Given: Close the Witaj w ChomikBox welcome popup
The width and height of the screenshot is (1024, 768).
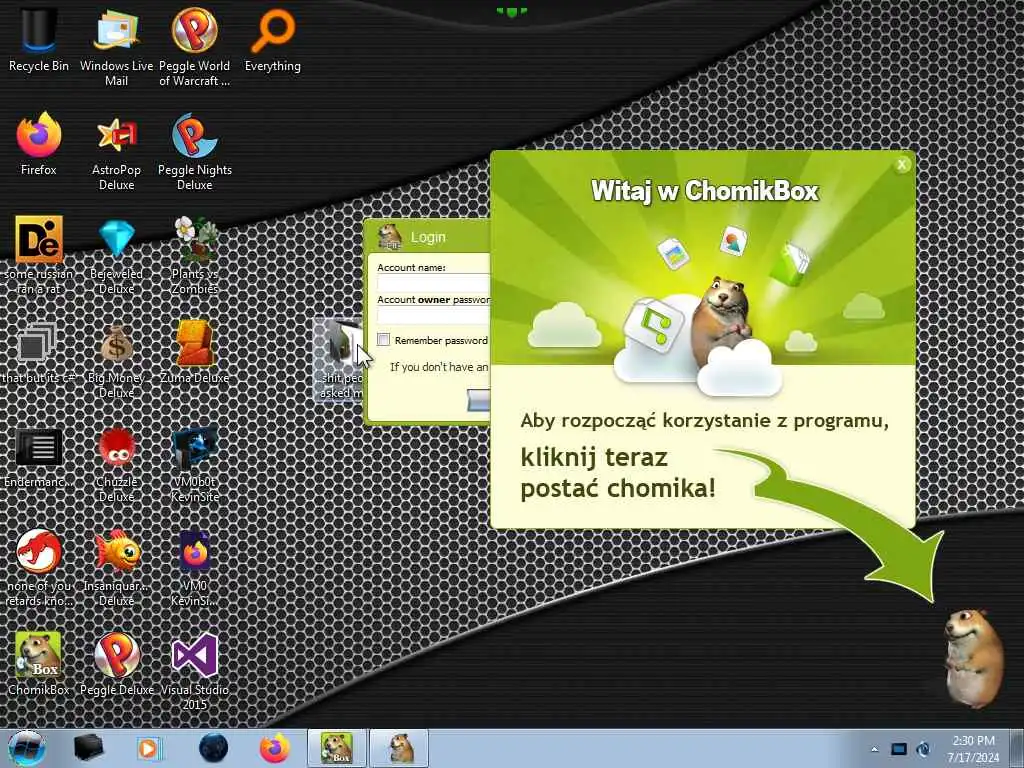Looking at the screenshot, I should coord(902,165).
